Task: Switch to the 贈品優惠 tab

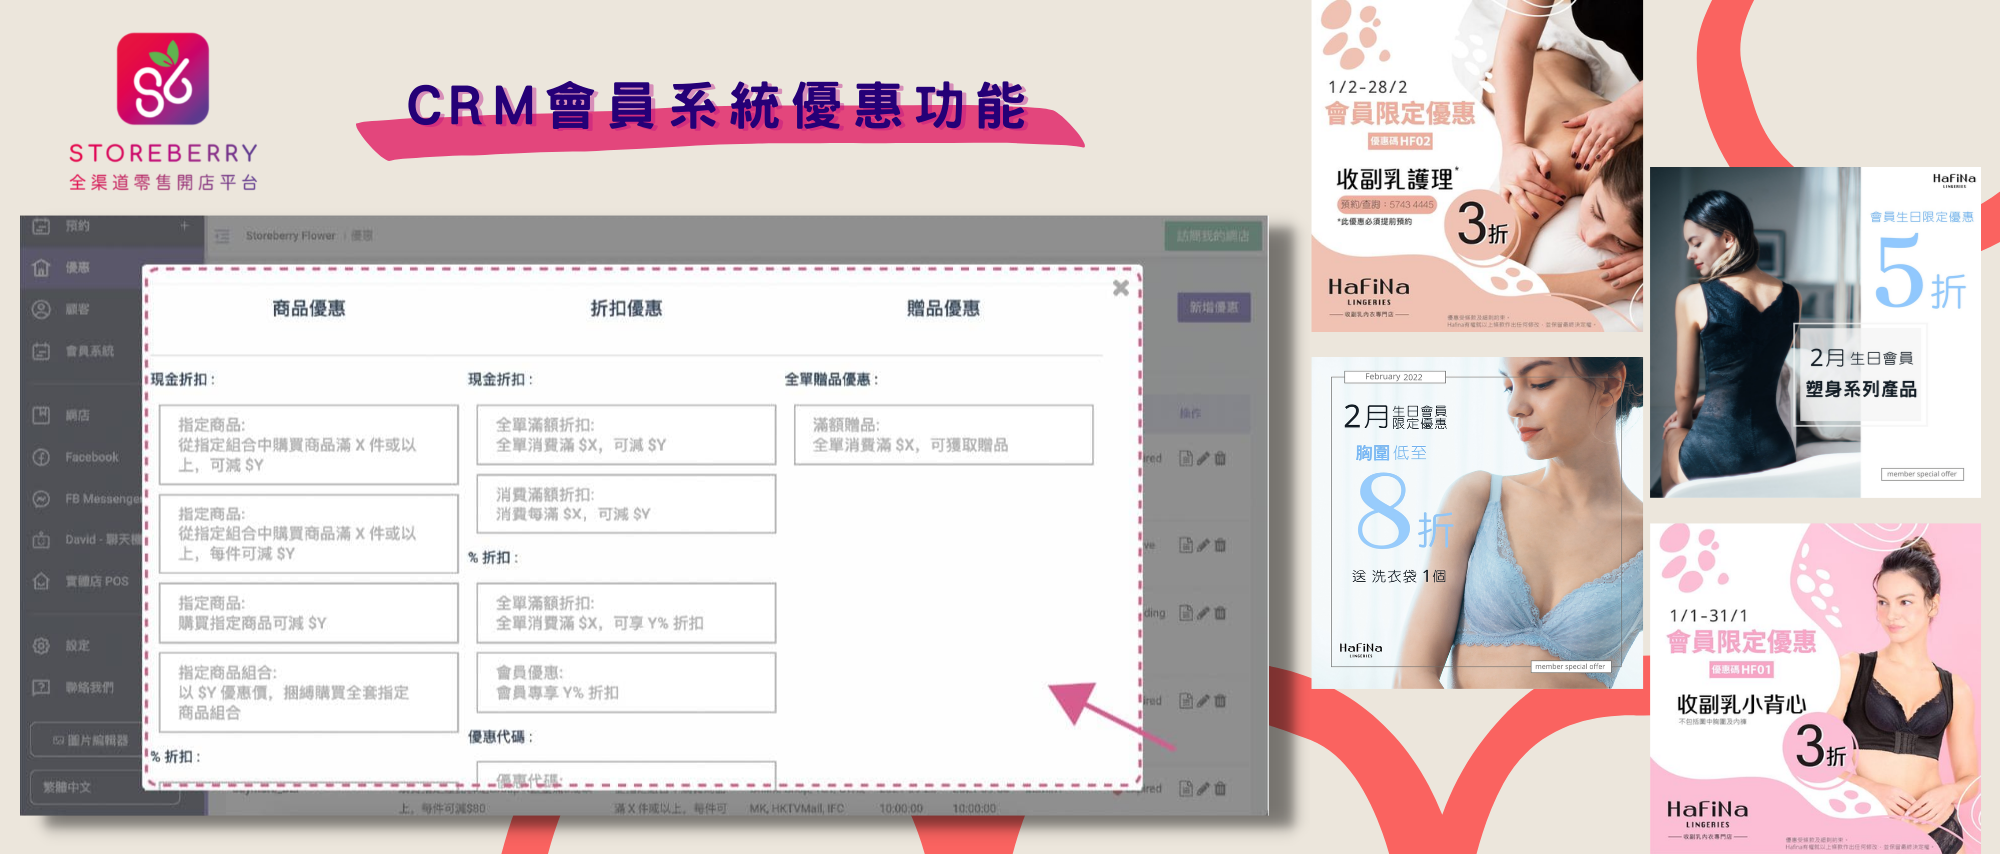Action: coord(943,308)
